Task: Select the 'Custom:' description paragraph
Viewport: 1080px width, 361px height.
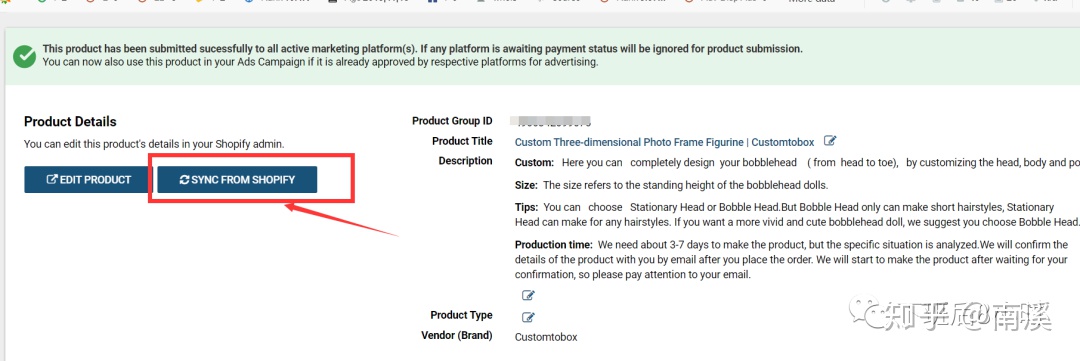Action: 797,163
